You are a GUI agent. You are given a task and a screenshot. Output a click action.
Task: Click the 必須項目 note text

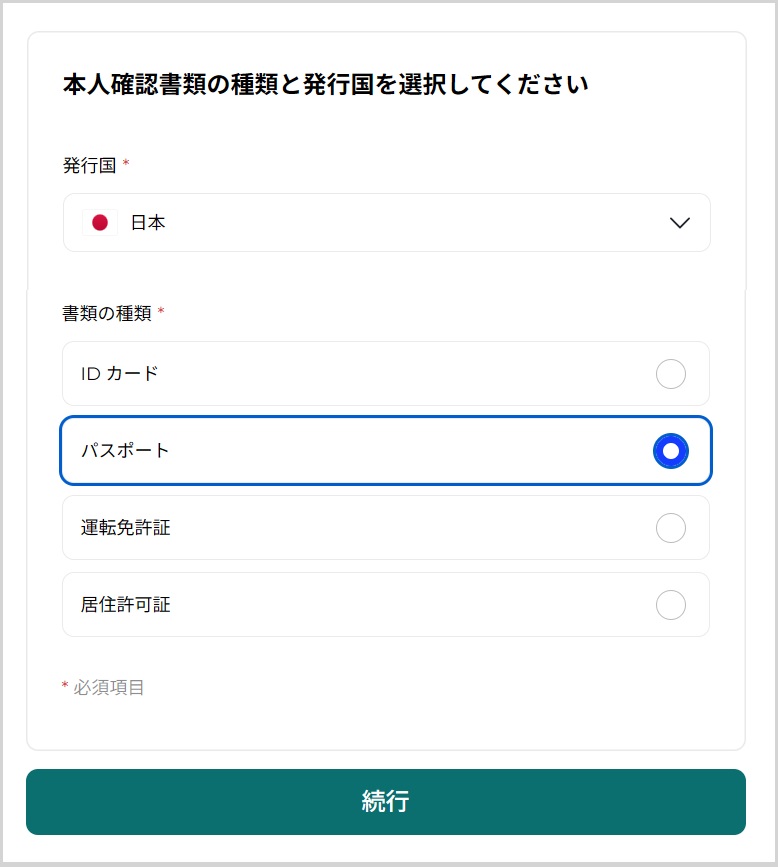[x=109, y=688]
